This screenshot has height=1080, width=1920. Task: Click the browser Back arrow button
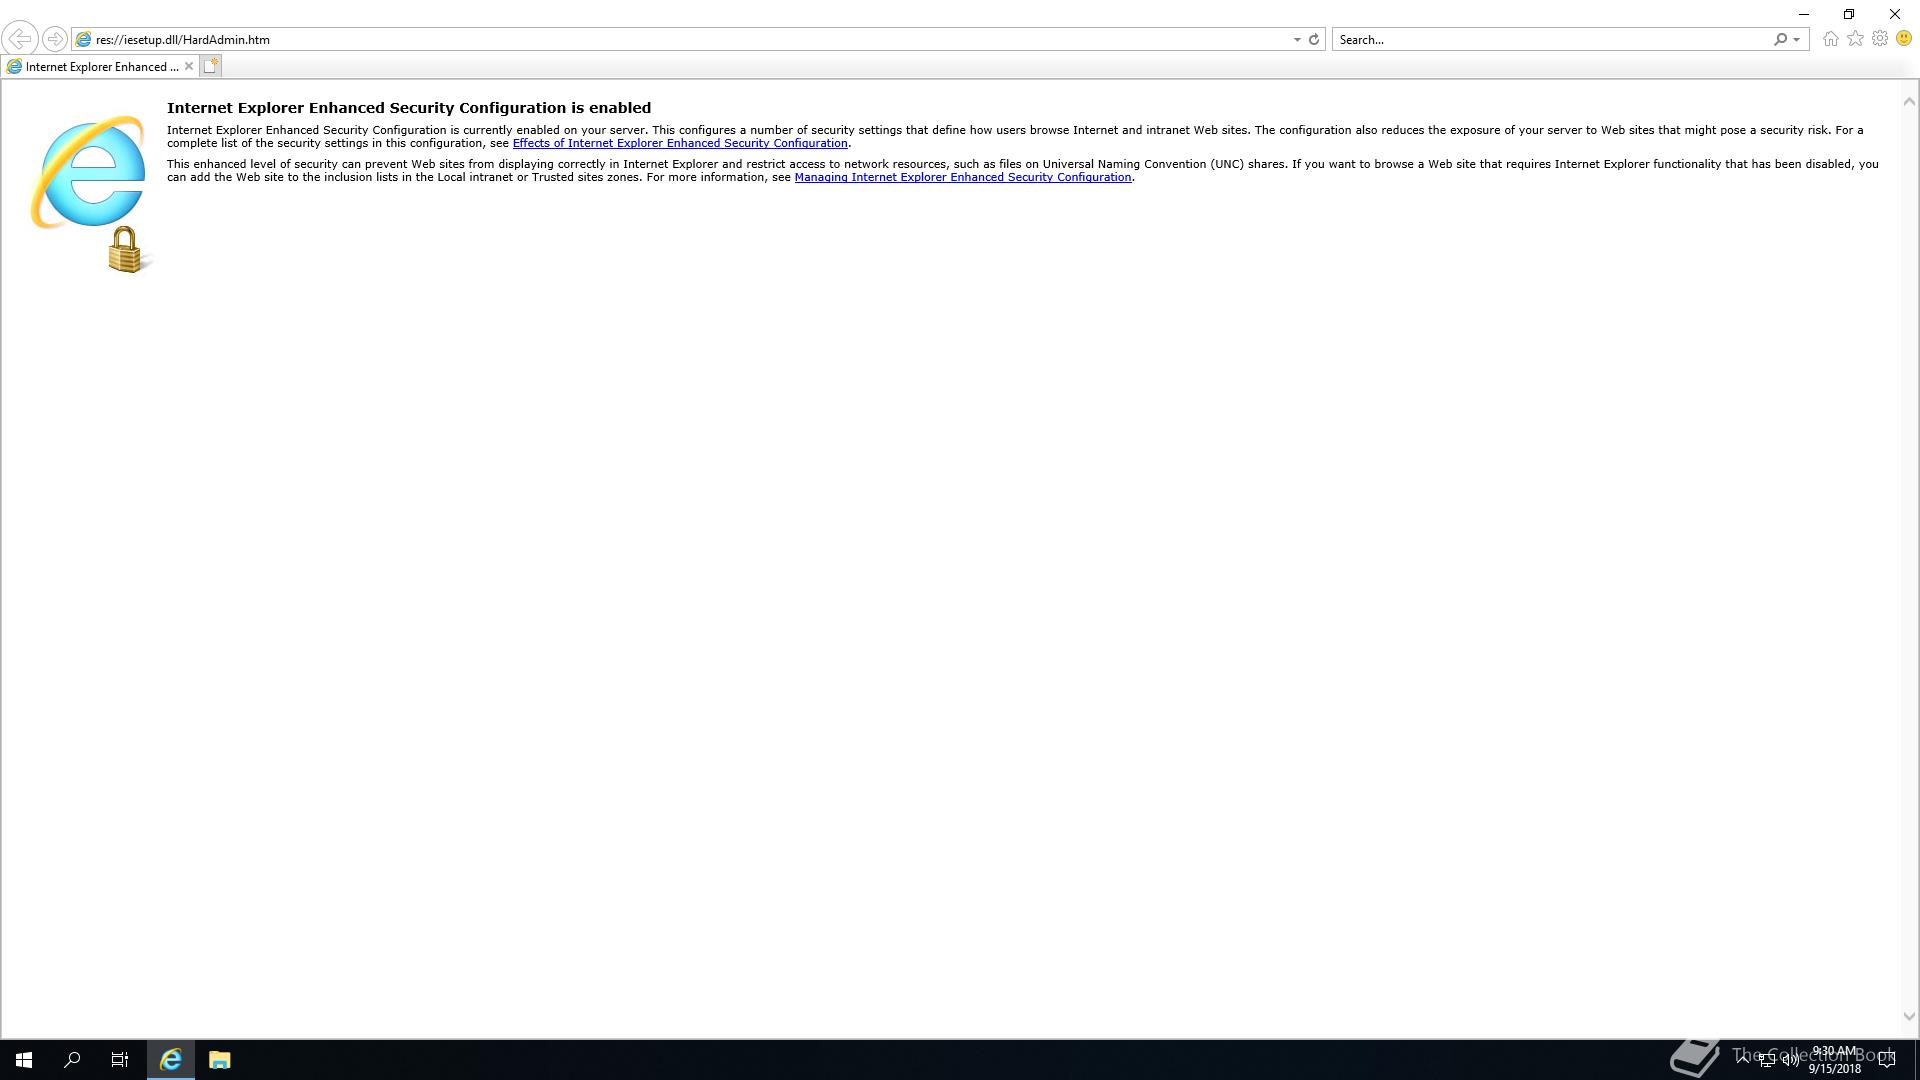point(19,39)
